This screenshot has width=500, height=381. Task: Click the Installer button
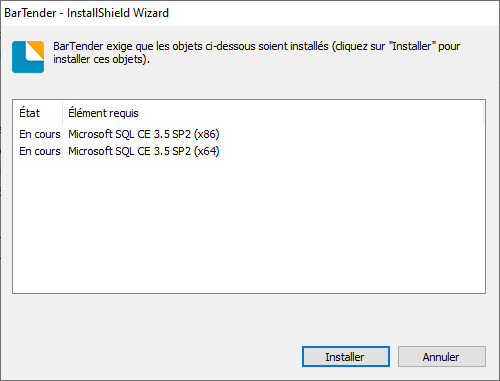pos(346,357)
